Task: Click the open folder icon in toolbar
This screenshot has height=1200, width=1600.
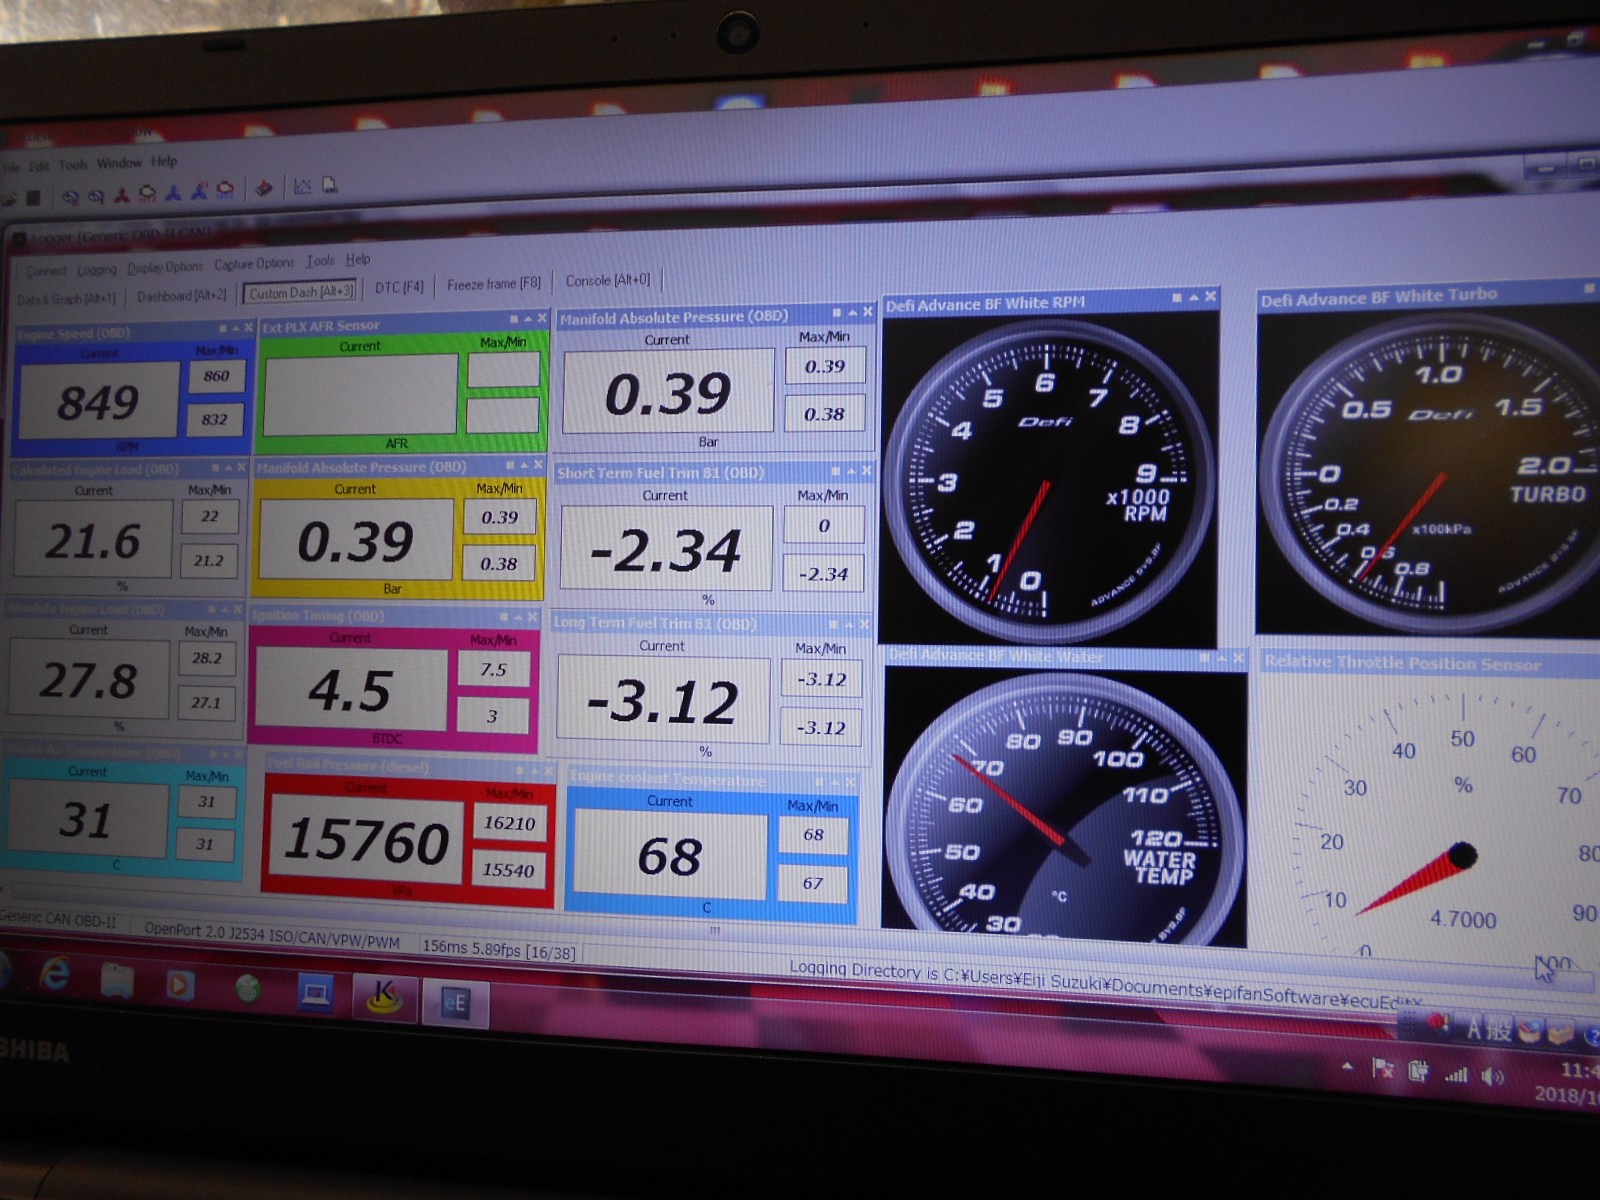Action: (9, 198)
